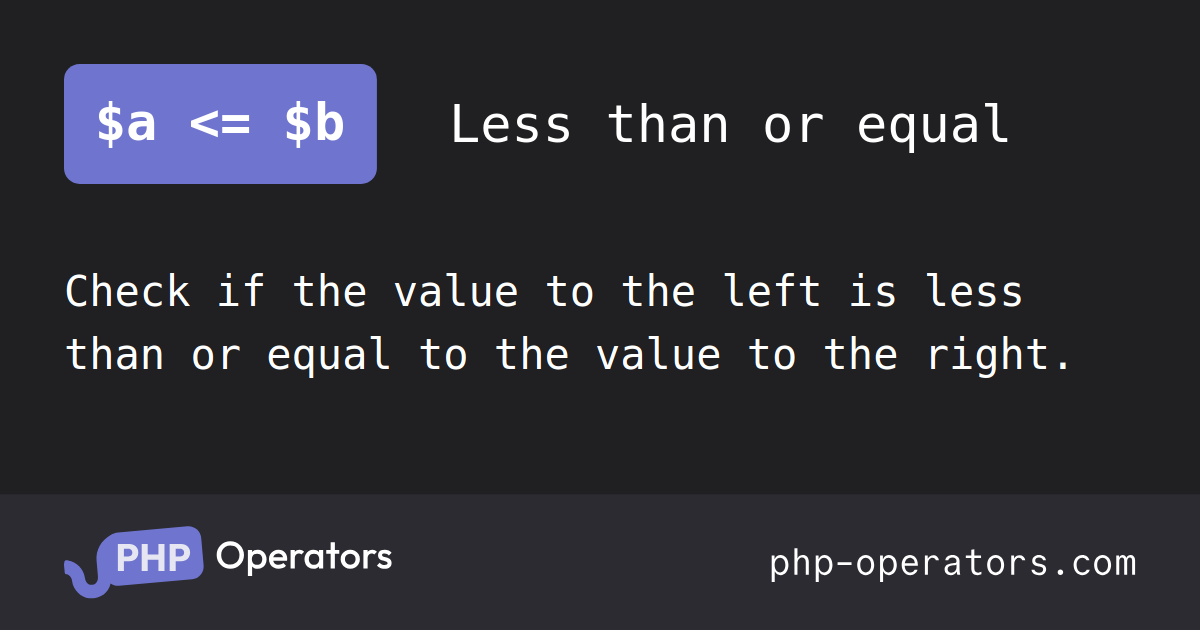This screenshot has height=630, width=1200.
Task: Click the word "value" on the first description line
Action: 456,292
